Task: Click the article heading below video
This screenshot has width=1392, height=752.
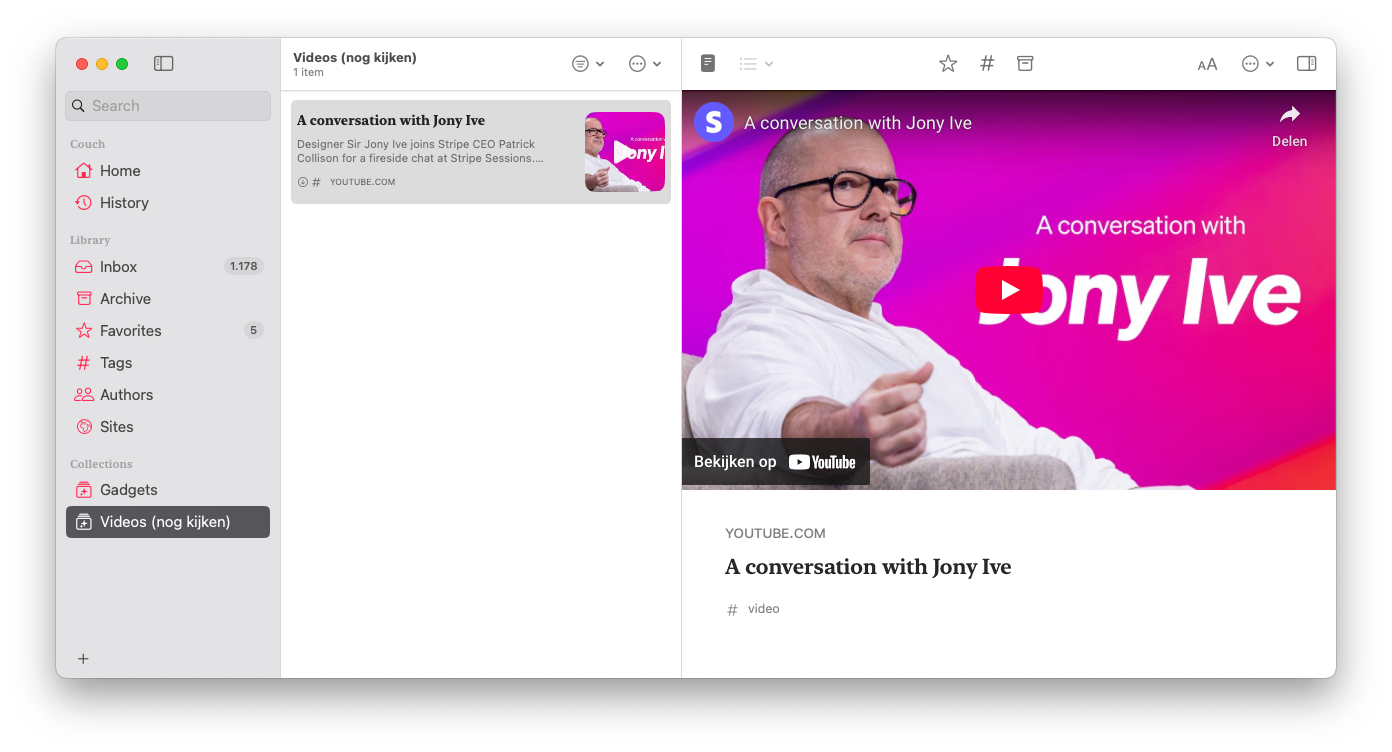Action: tap(868, 567)
